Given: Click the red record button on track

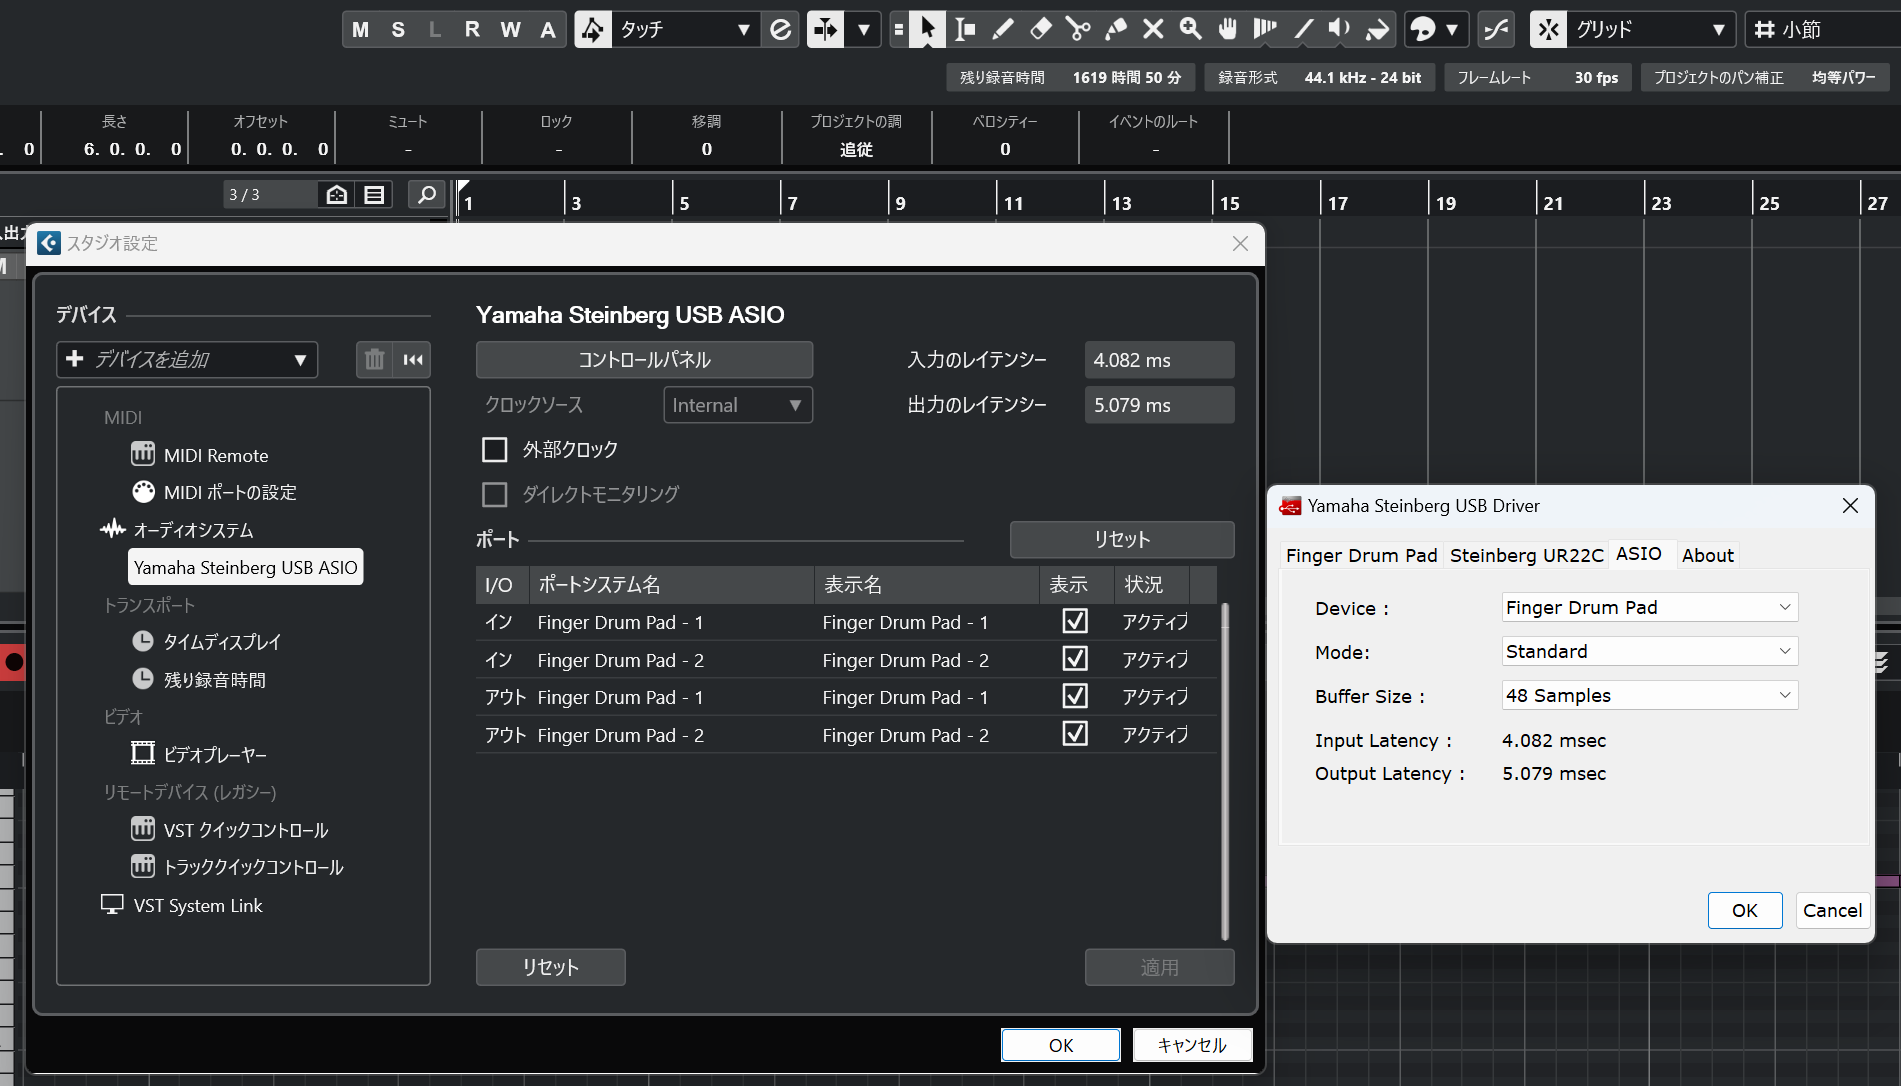Looking at the screenshot, I should [13, 662].
